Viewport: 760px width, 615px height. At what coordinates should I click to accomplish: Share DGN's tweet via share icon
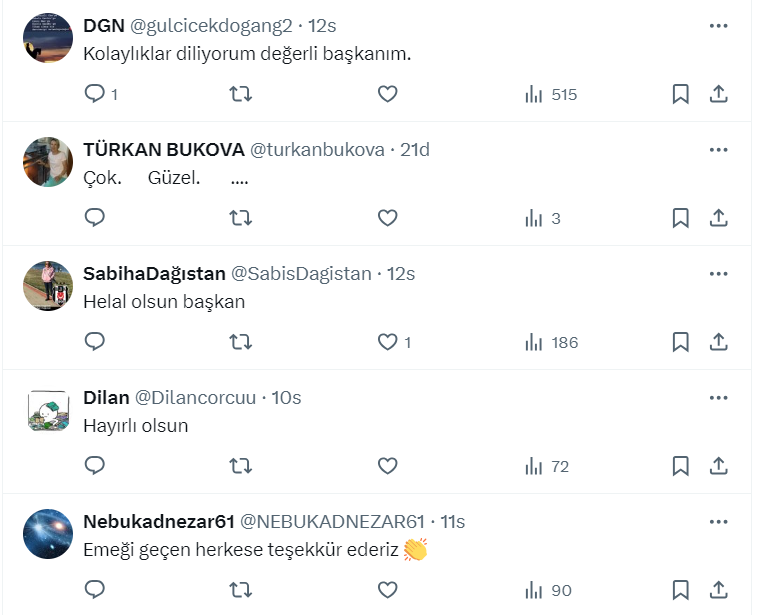point(718,94)
